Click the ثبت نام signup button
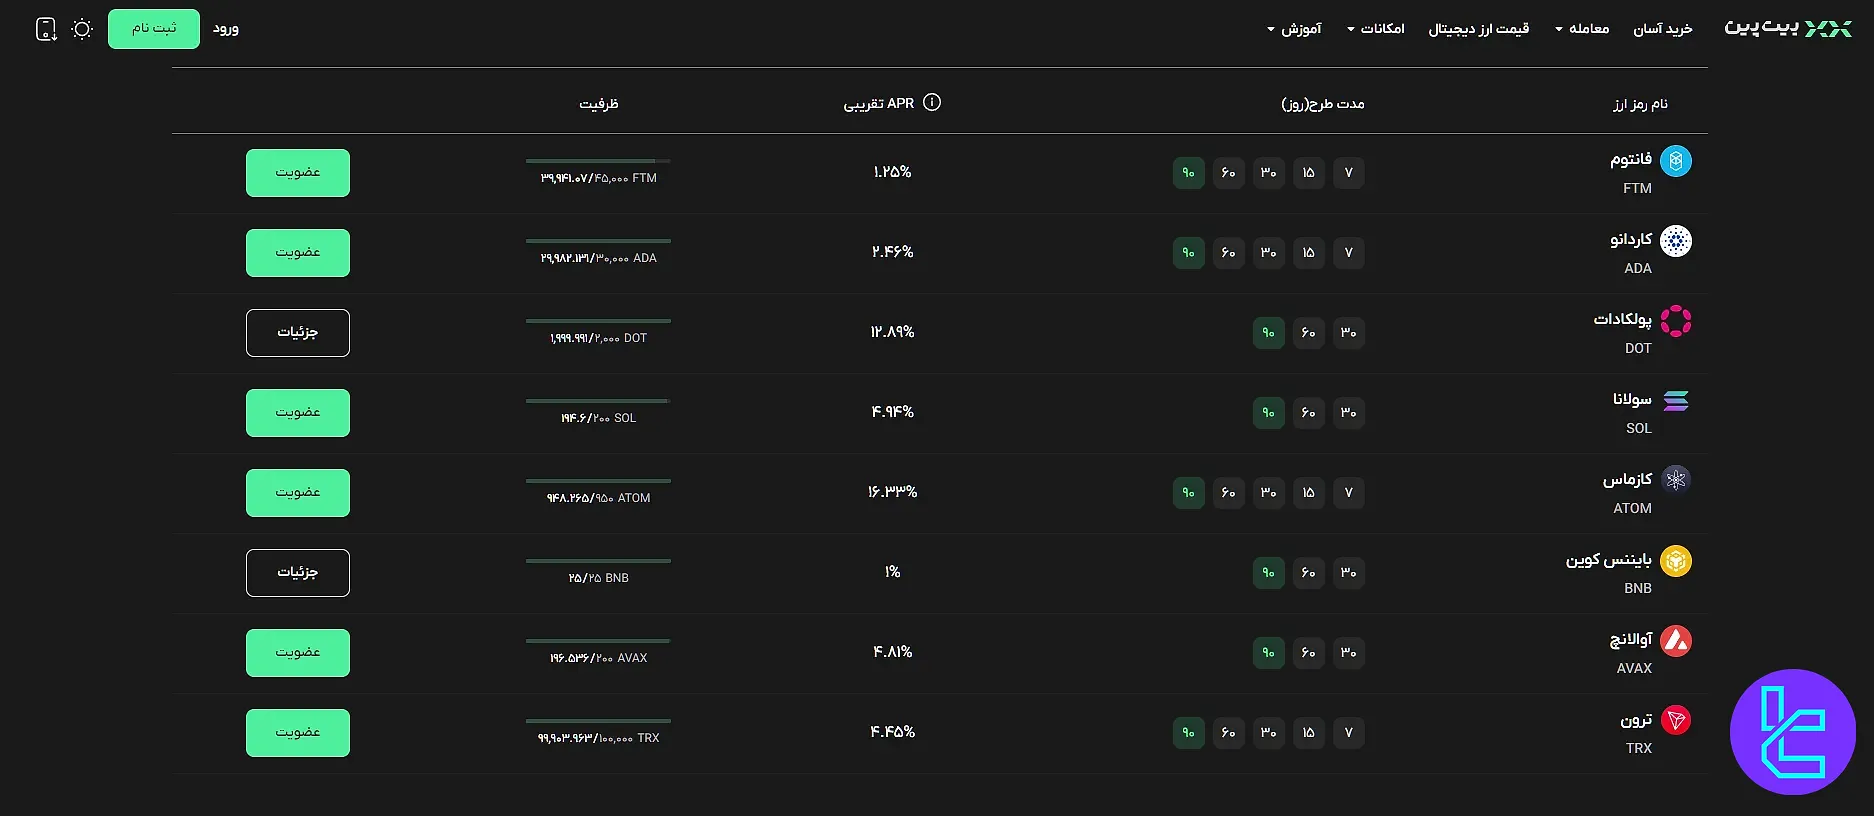The height and width of the screenshot is (816, 1874). [154, 29]
